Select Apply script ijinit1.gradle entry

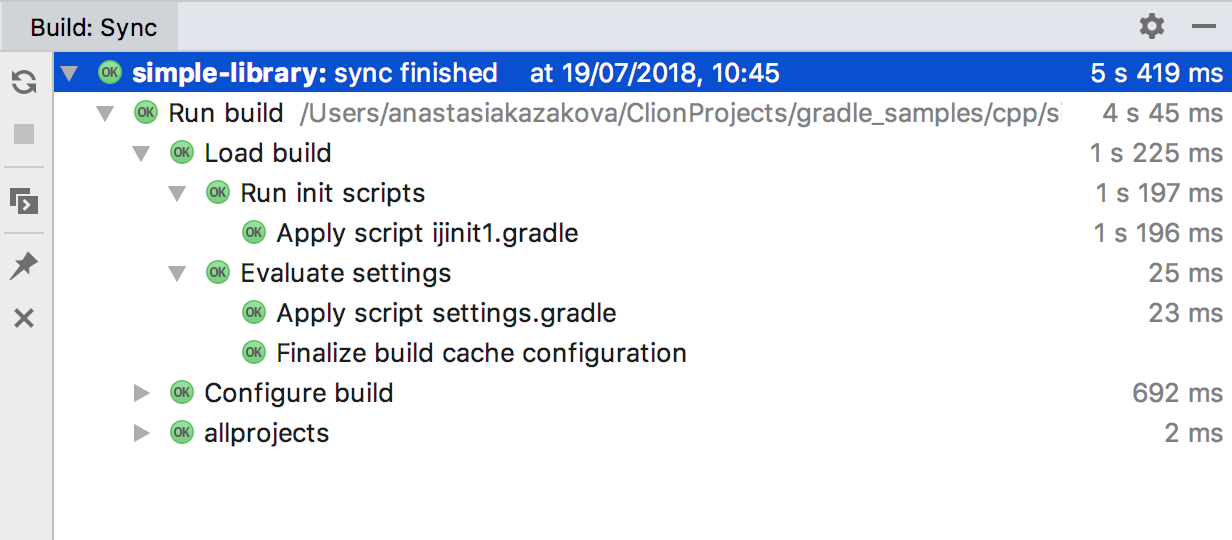pyautogui.click(x=427, y=233)
